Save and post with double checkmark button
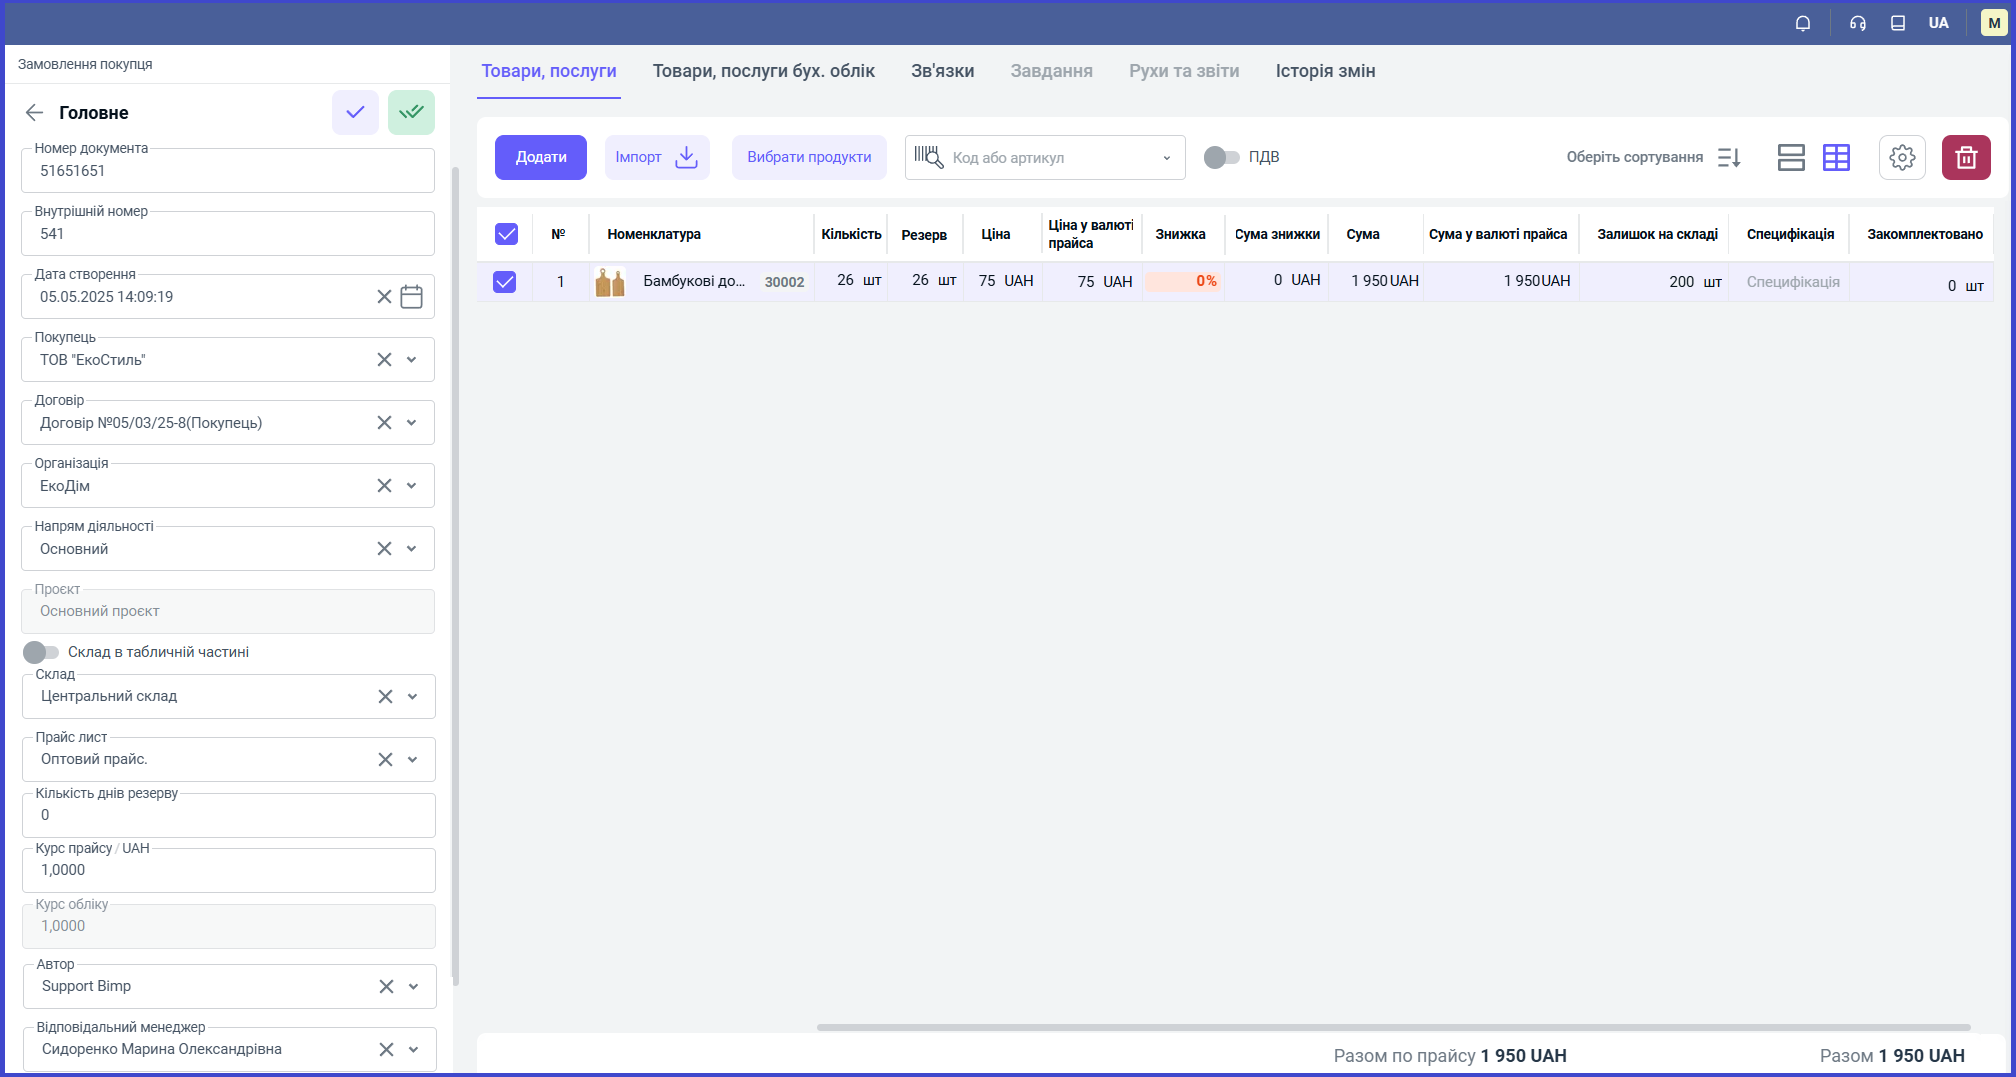 [x=411, y=112]
